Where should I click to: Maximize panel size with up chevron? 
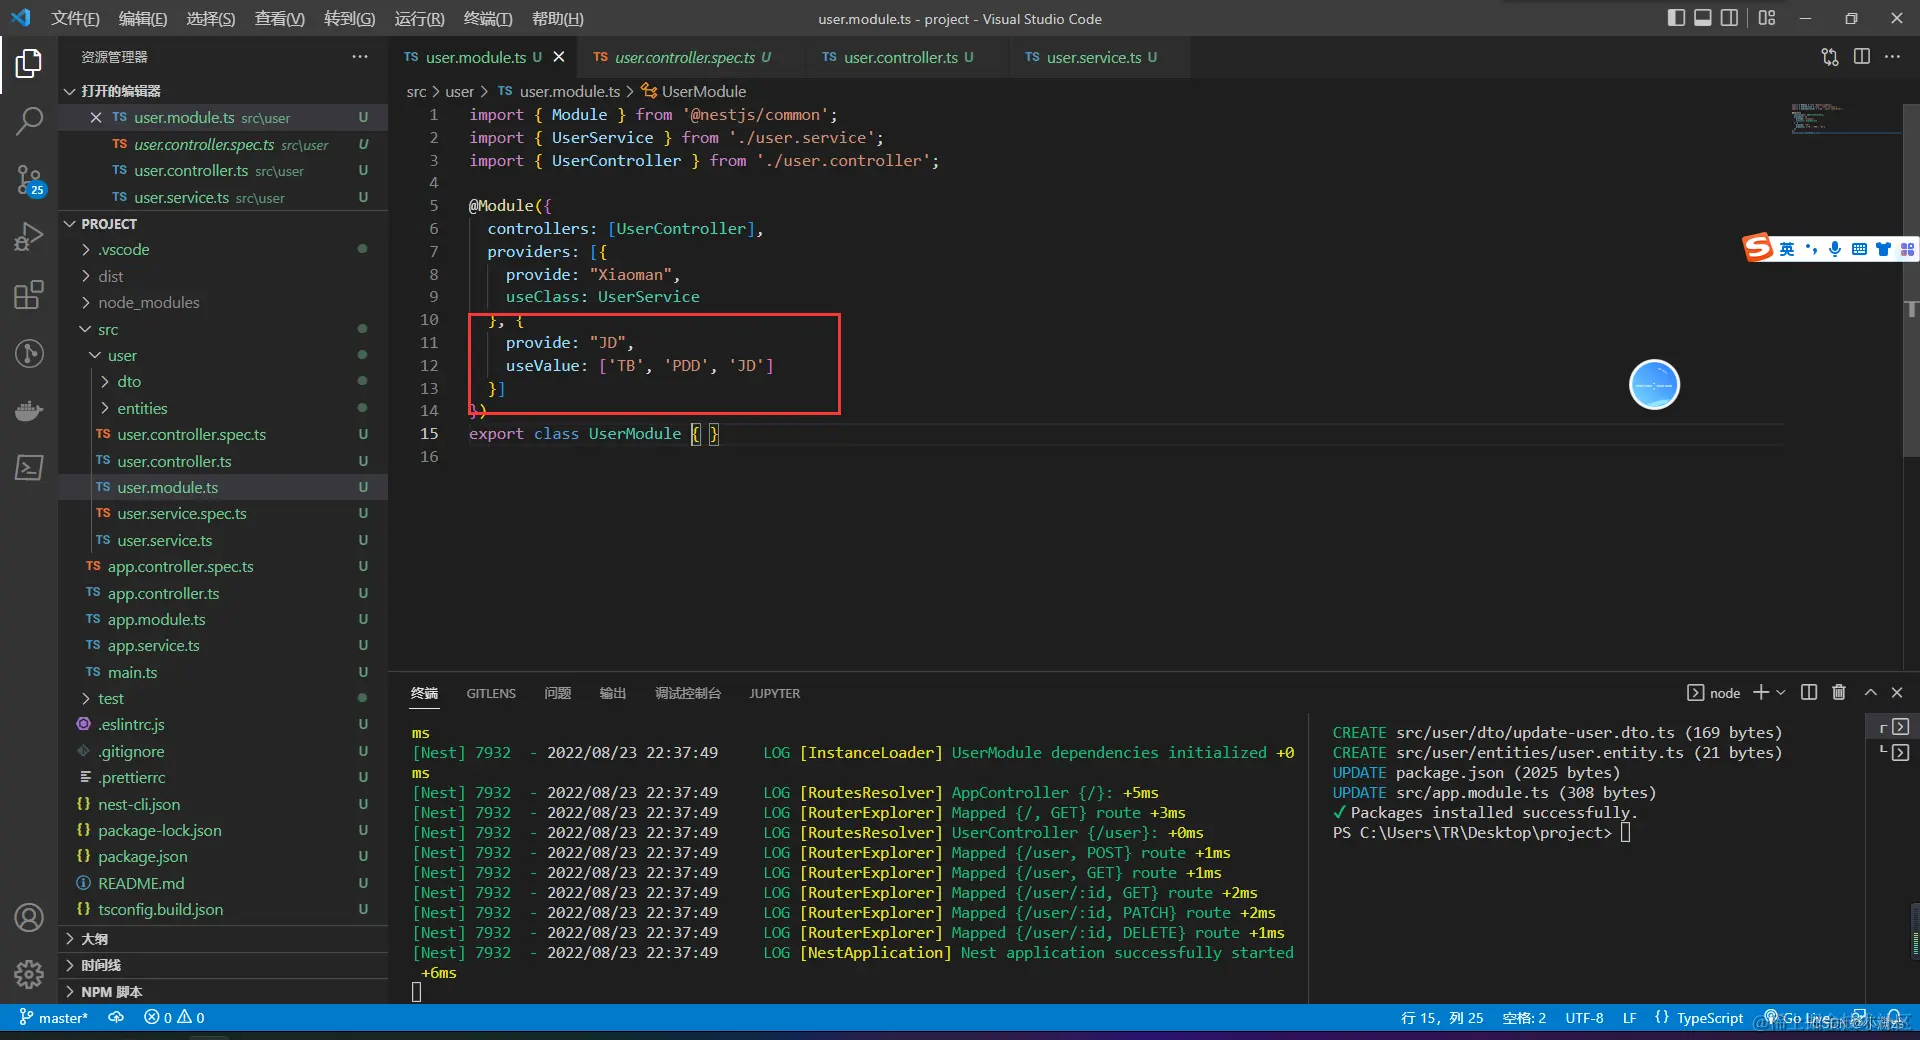pos(1870,692)
